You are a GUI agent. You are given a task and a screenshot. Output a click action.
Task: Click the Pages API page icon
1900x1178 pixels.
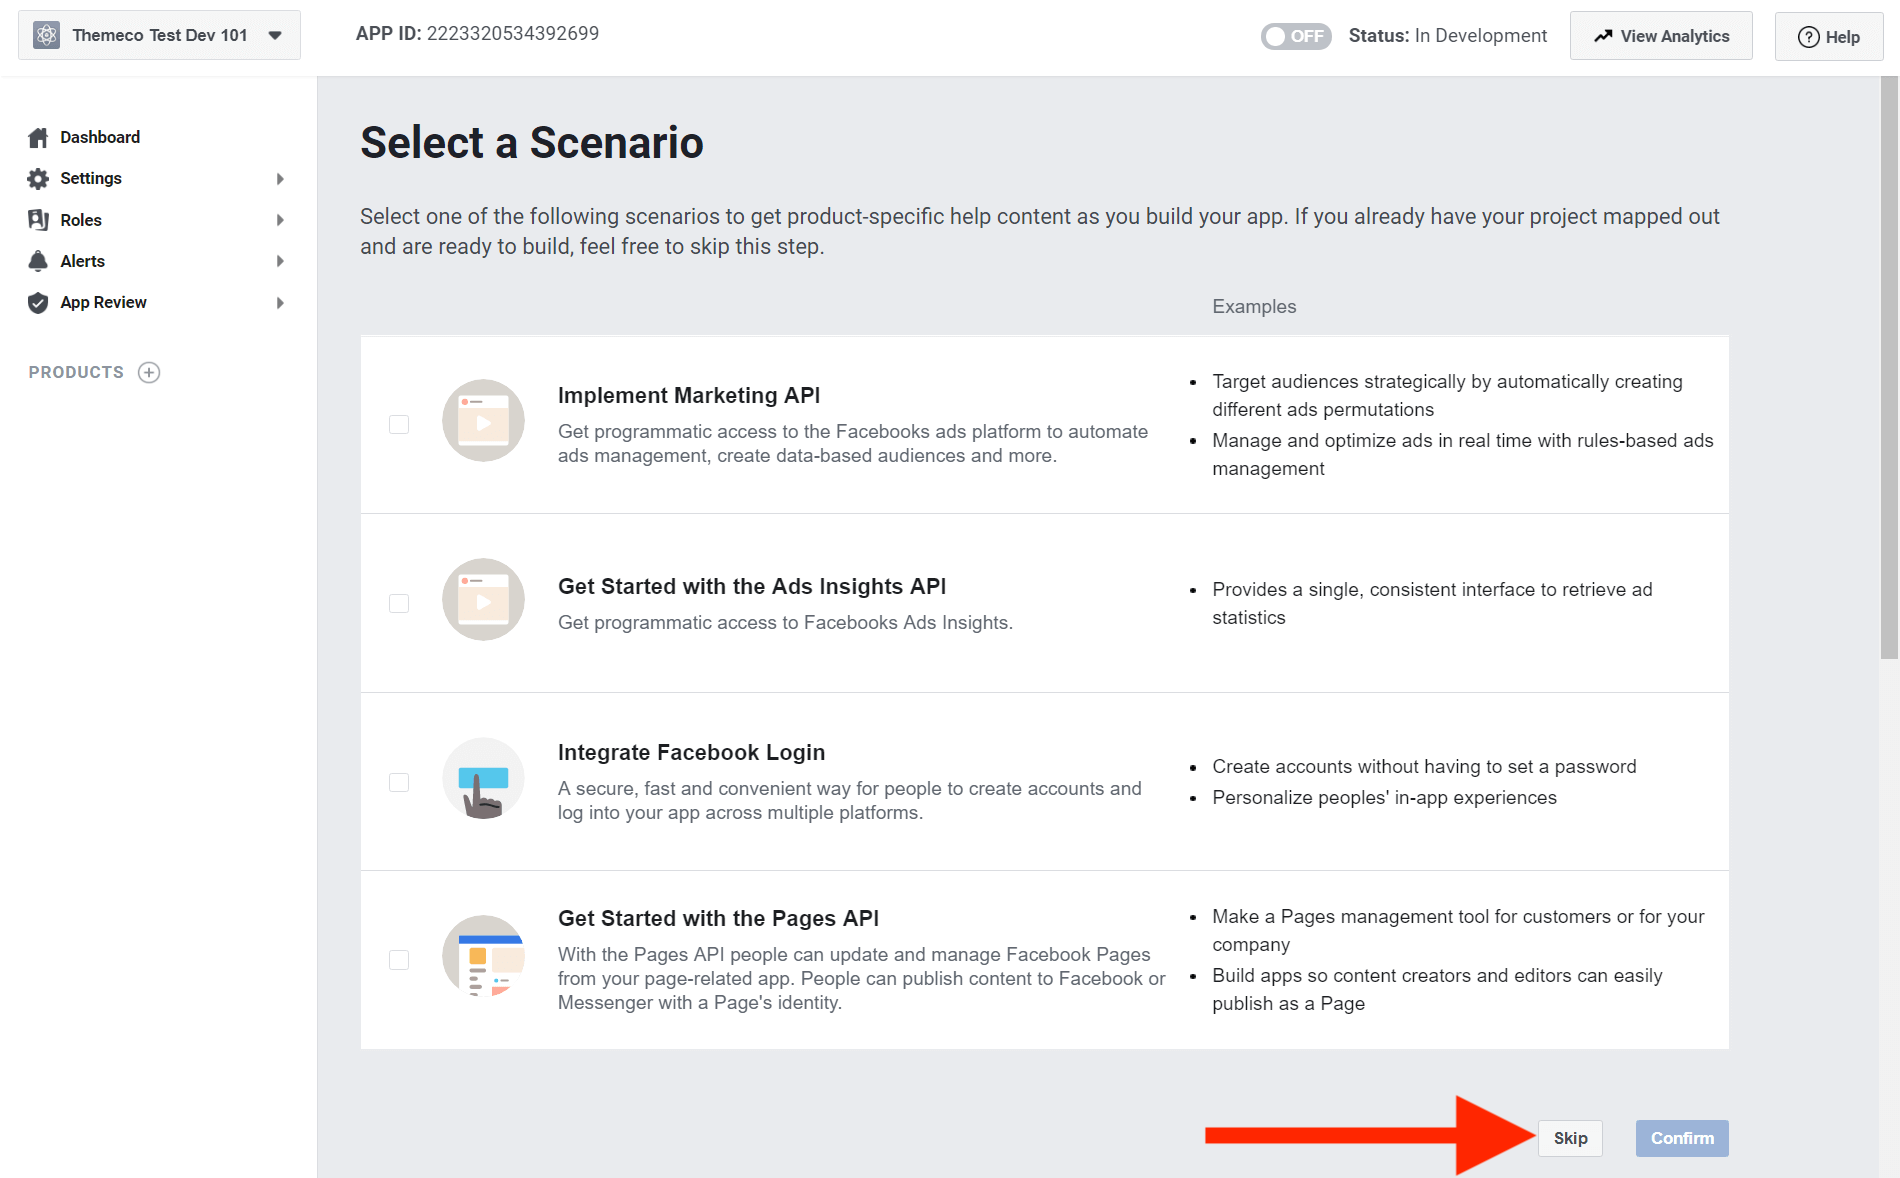pos(483,956)
